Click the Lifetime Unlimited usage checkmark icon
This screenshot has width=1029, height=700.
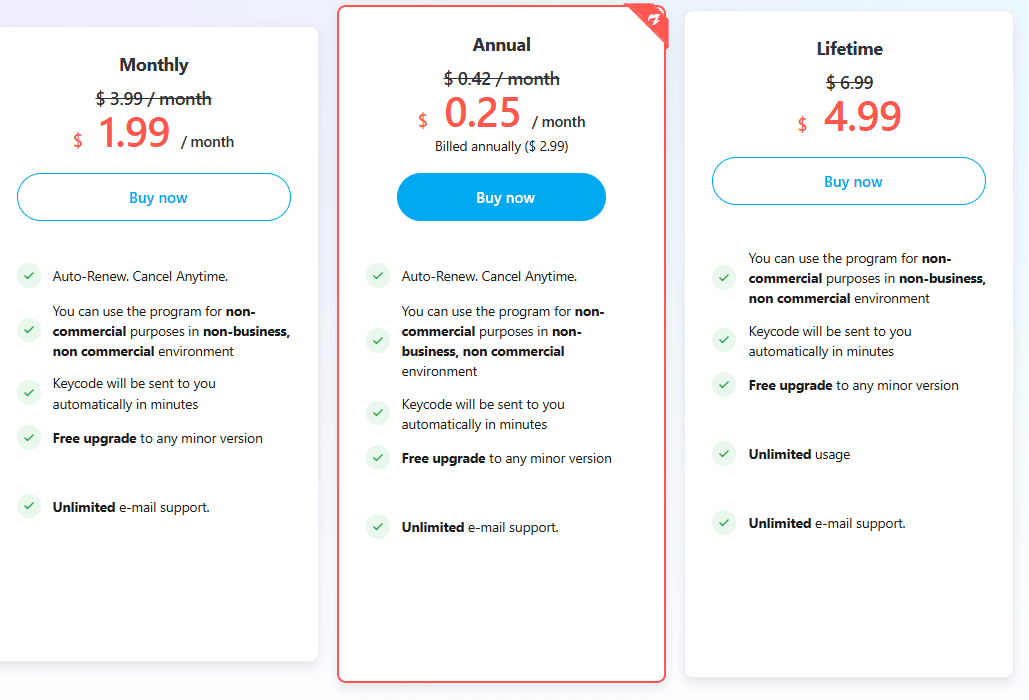click(x=724, y=454)
